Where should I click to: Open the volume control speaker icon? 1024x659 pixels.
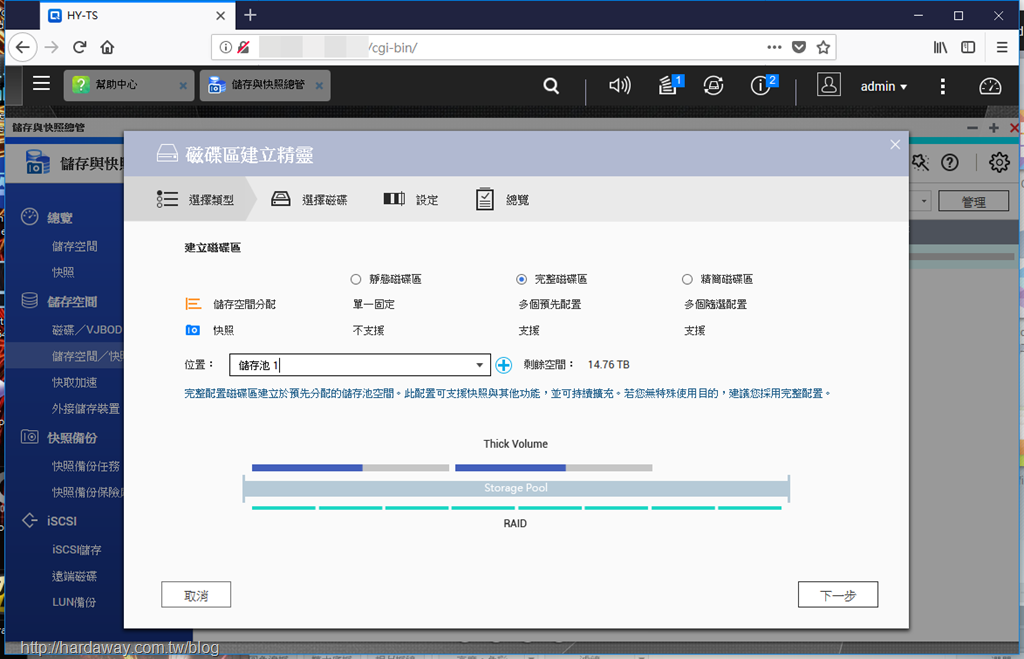tap(620, 86)
